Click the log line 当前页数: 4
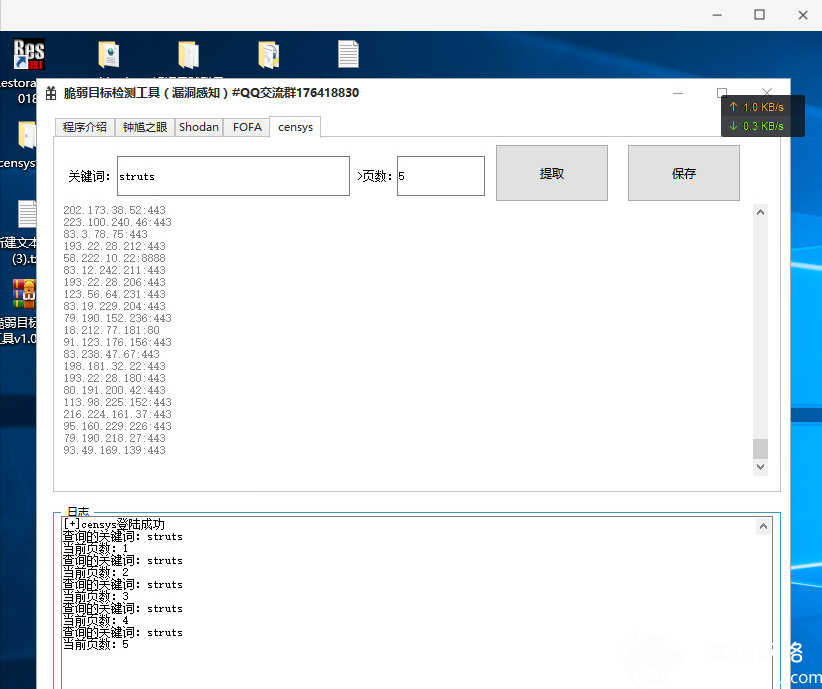The image size is (822, 689). (95, 621)
